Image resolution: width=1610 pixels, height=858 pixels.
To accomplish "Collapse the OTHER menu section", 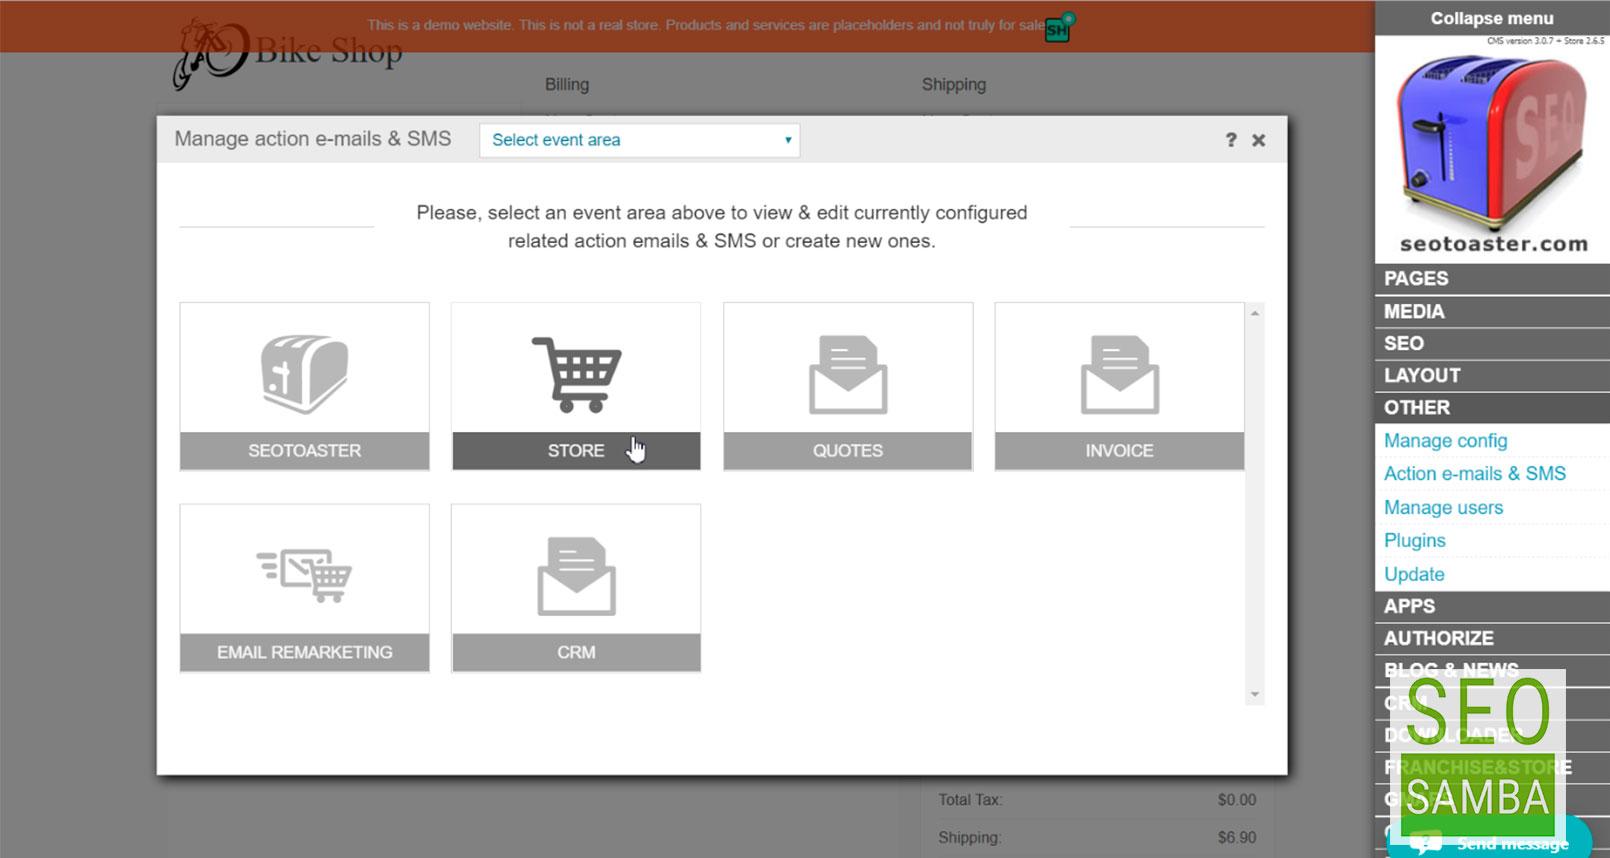I will coord(1492,407).
